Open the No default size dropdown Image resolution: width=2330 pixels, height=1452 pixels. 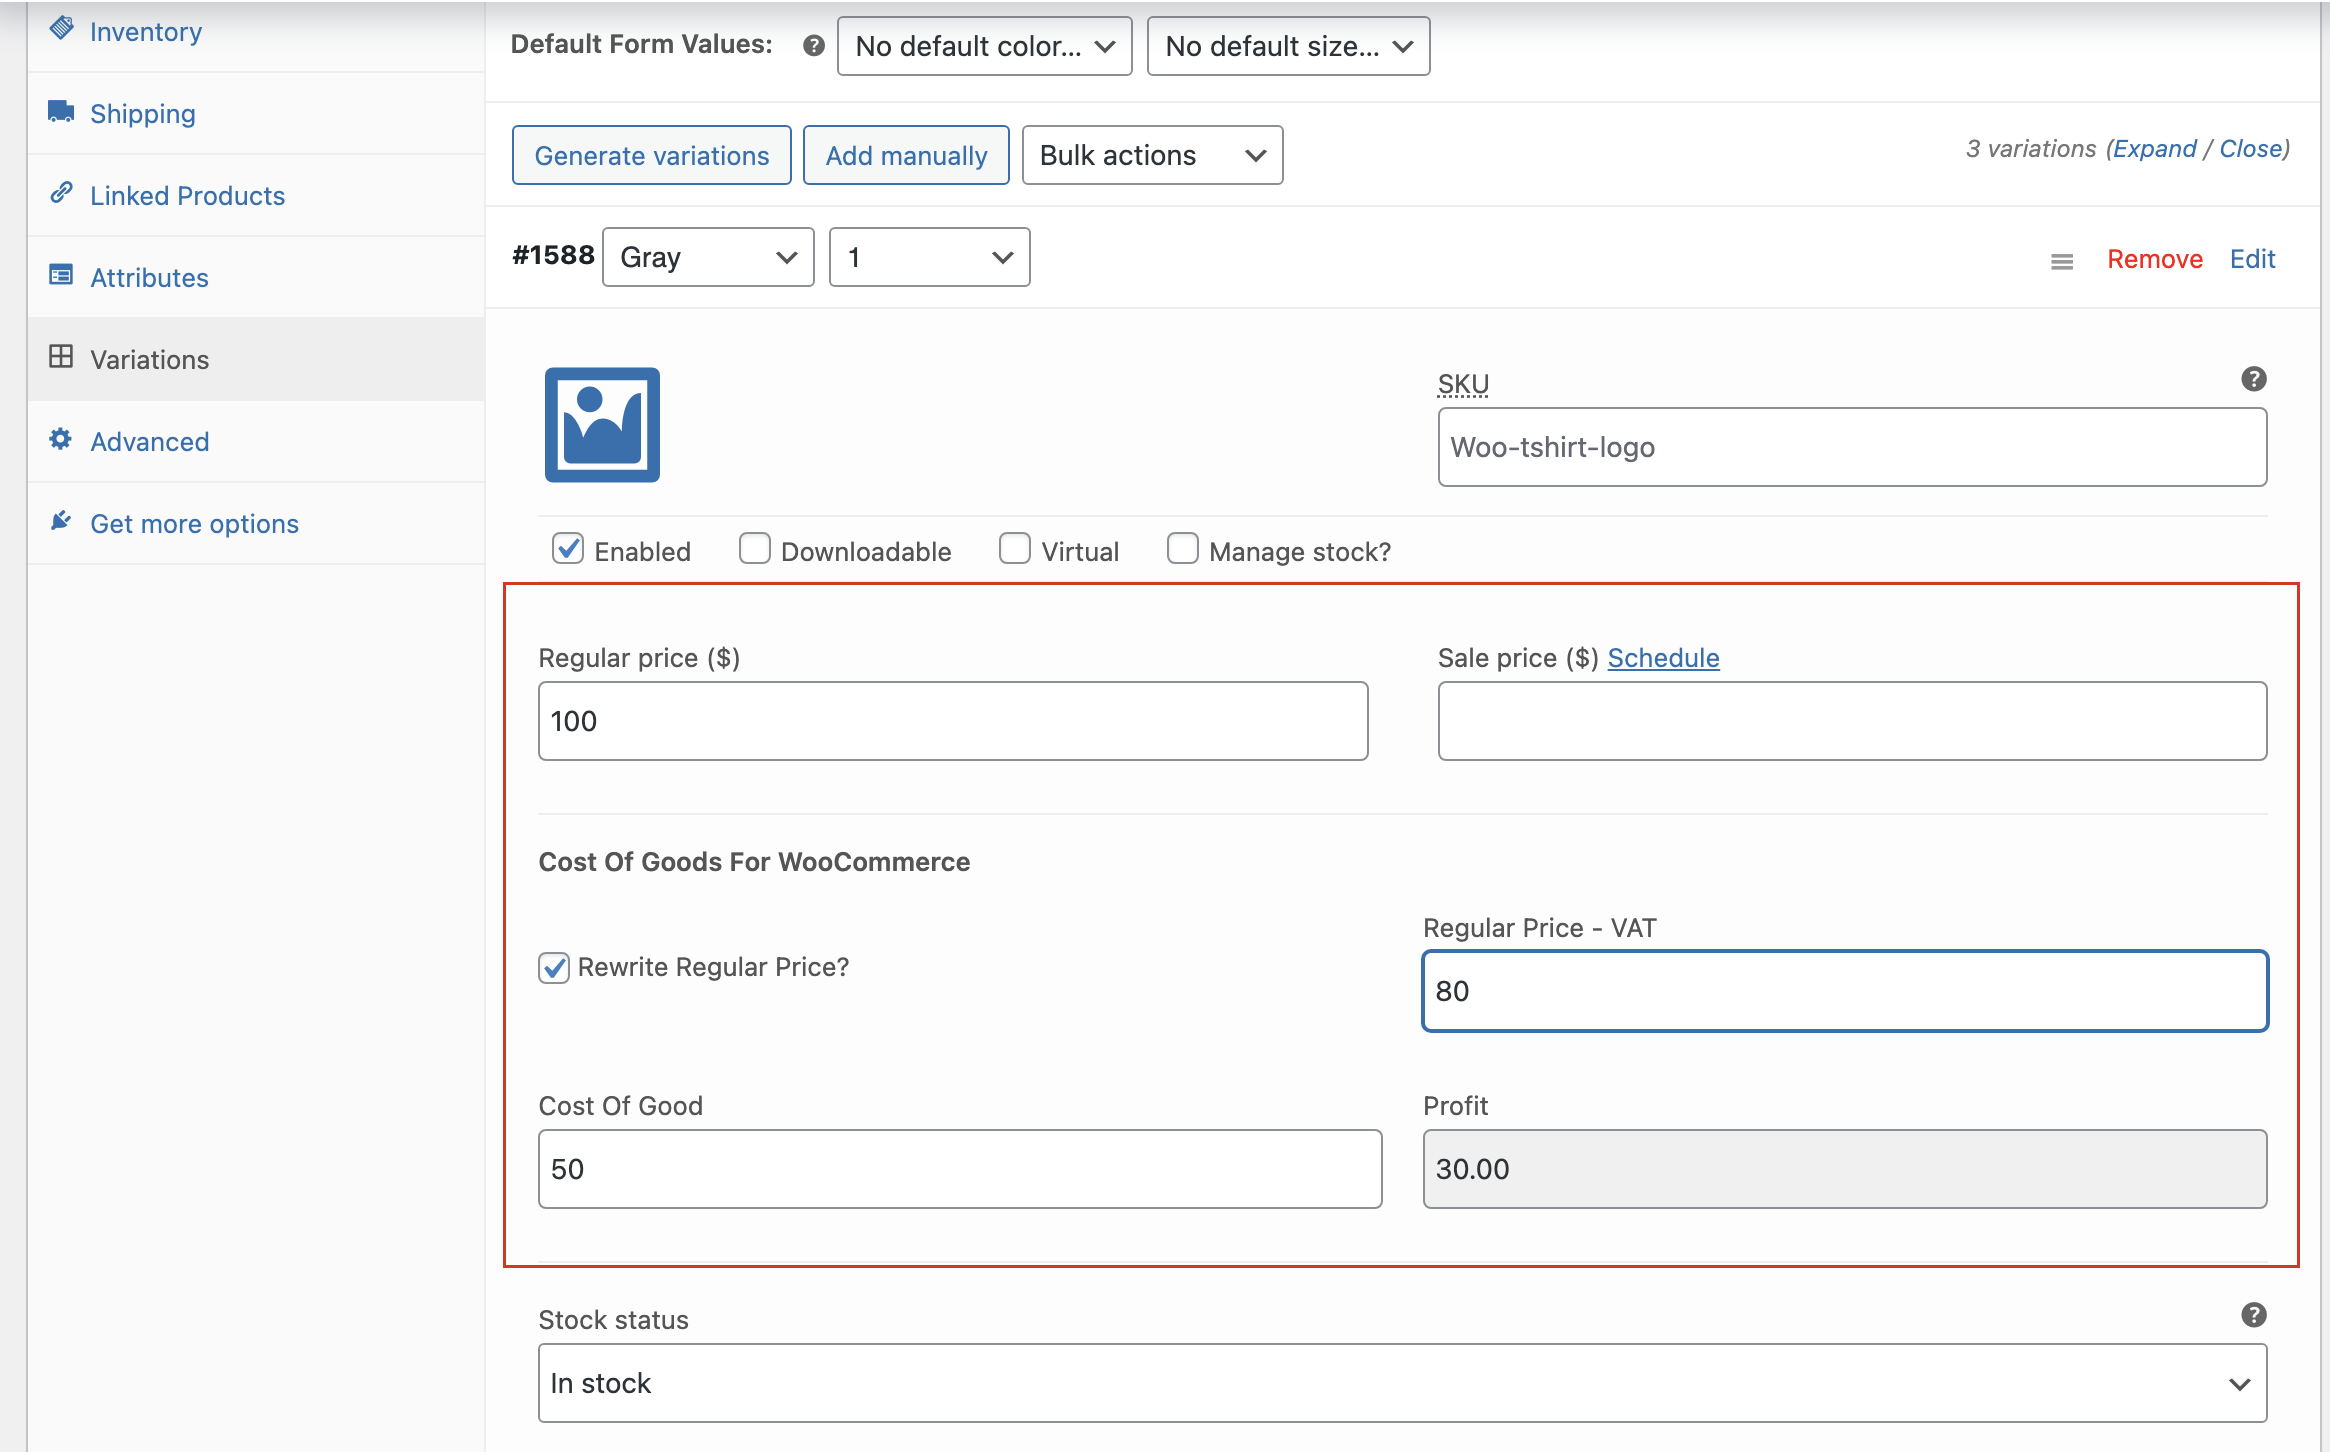pos(1288,46)
